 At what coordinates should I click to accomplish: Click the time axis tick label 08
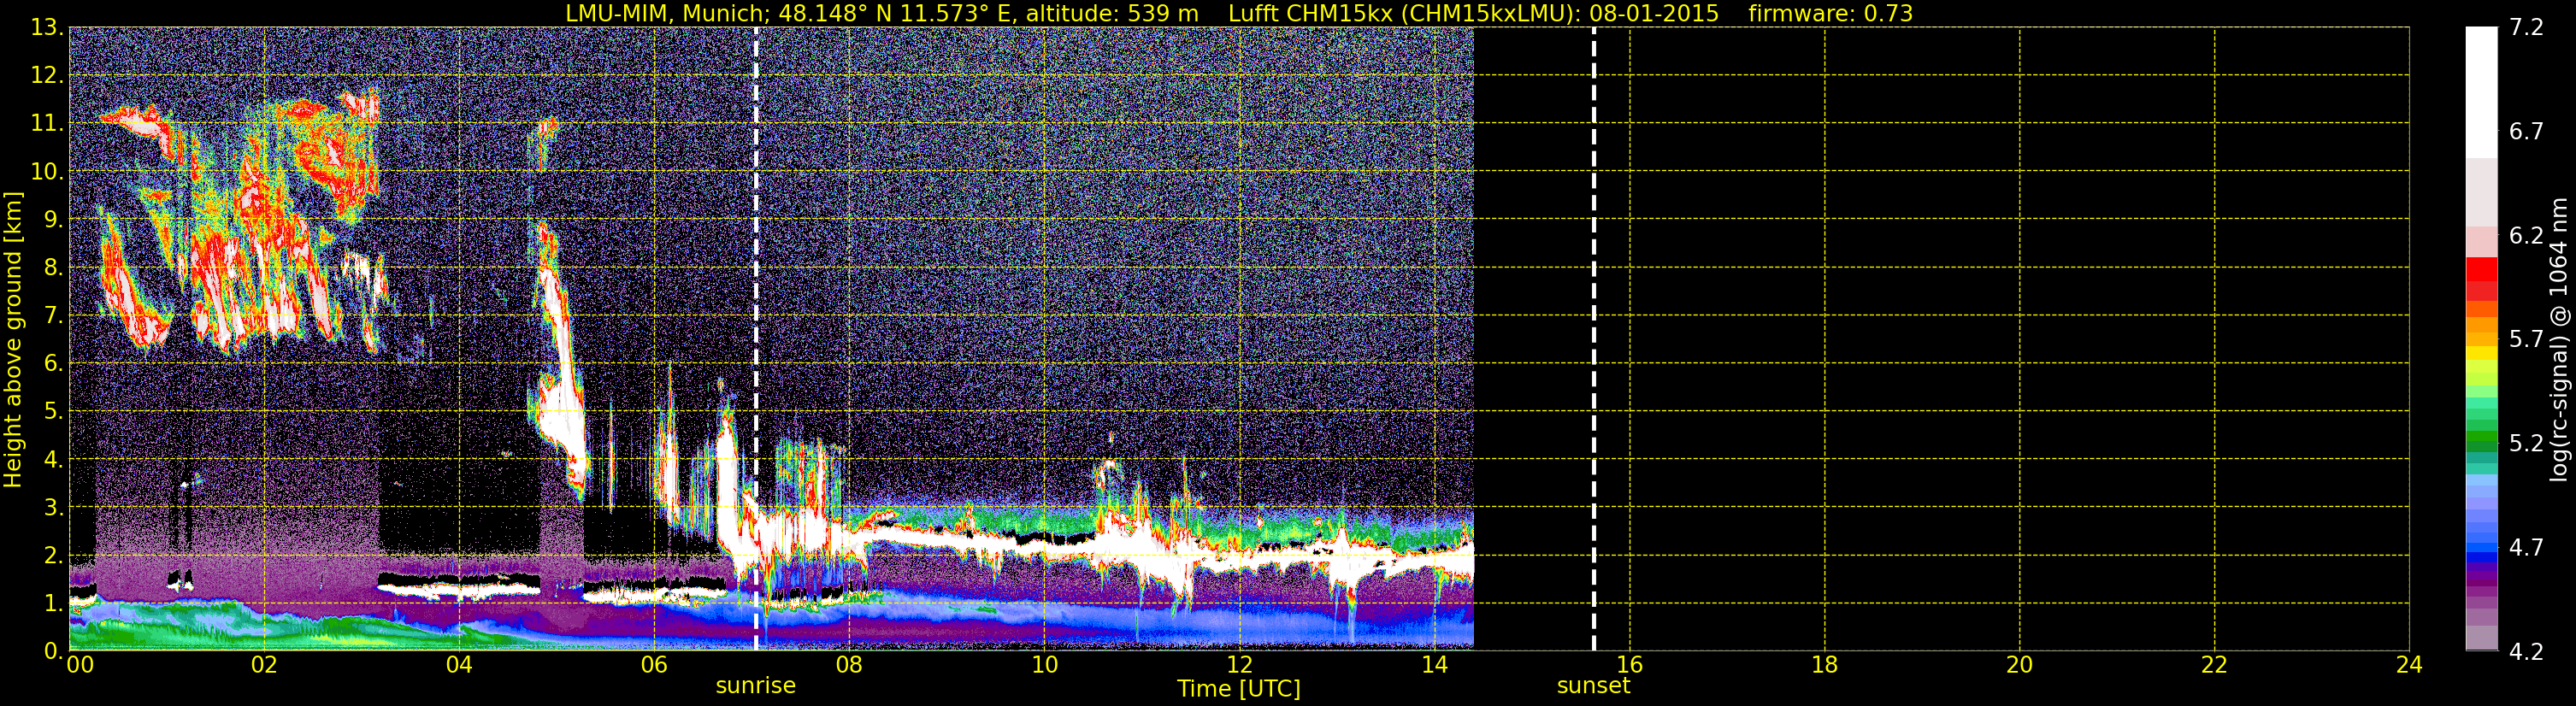849,665
